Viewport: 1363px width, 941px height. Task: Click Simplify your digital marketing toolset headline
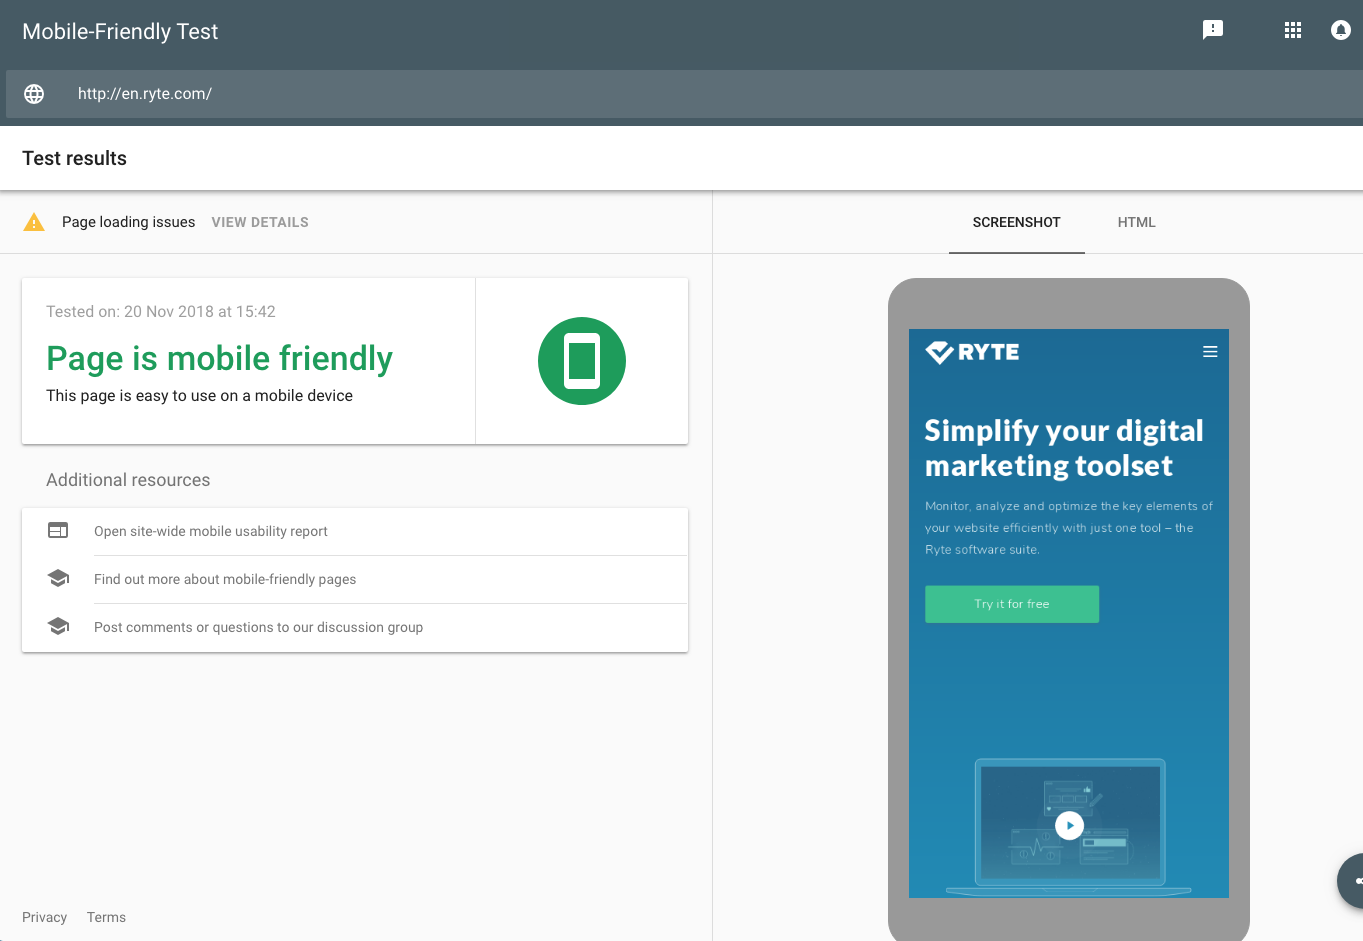click(x=1064, y=448)
